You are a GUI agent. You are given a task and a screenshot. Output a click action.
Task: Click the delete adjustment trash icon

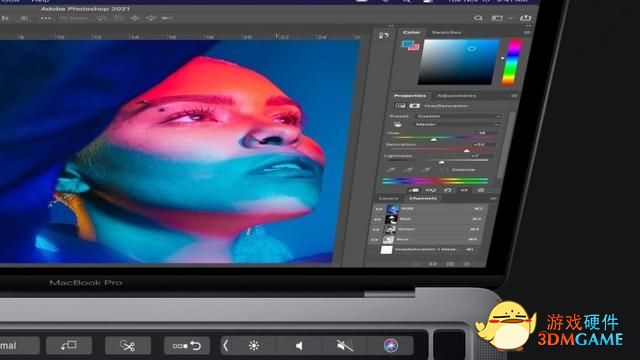481,190
